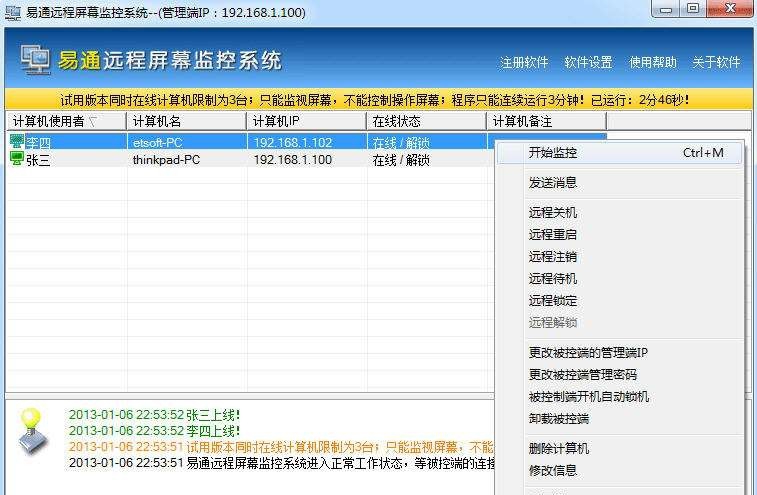
Task: Click the monitor icon beside 李四
Action: coord(17,141)
